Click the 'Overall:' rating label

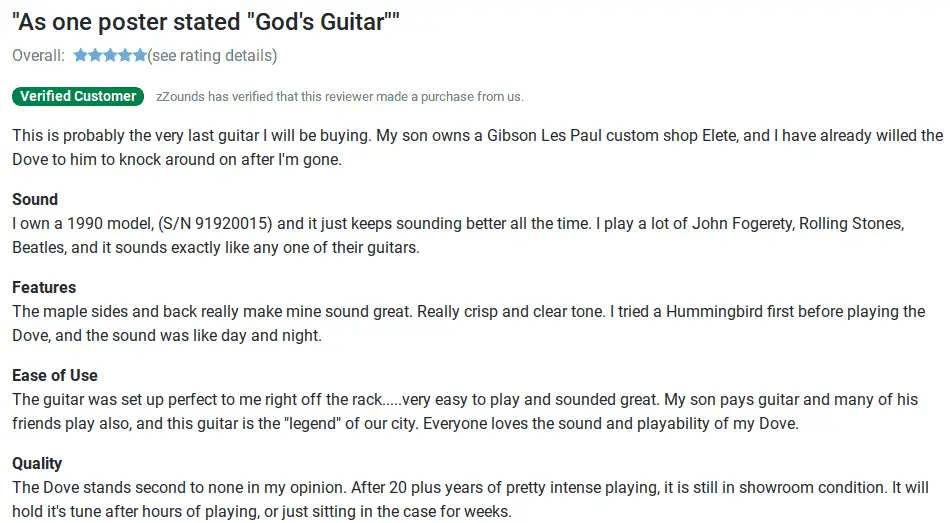[38, 56]
